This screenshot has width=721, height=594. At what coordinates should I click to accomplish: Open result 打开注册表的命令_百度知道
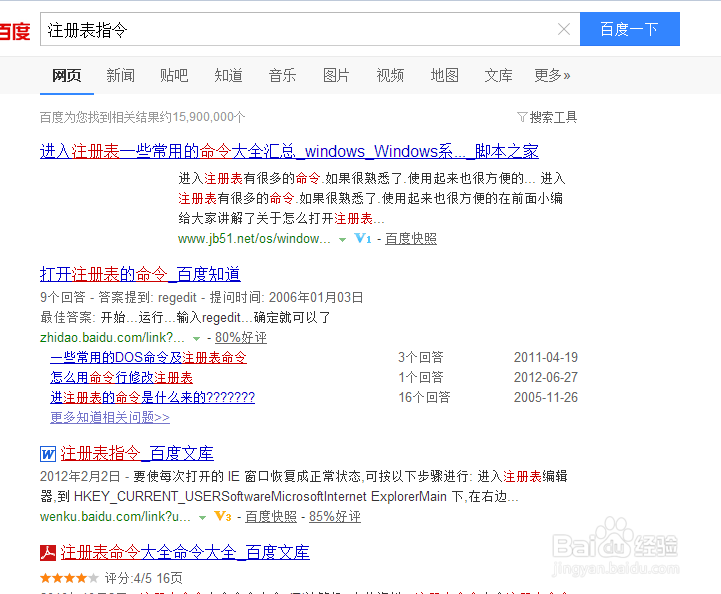pos(140,274)
